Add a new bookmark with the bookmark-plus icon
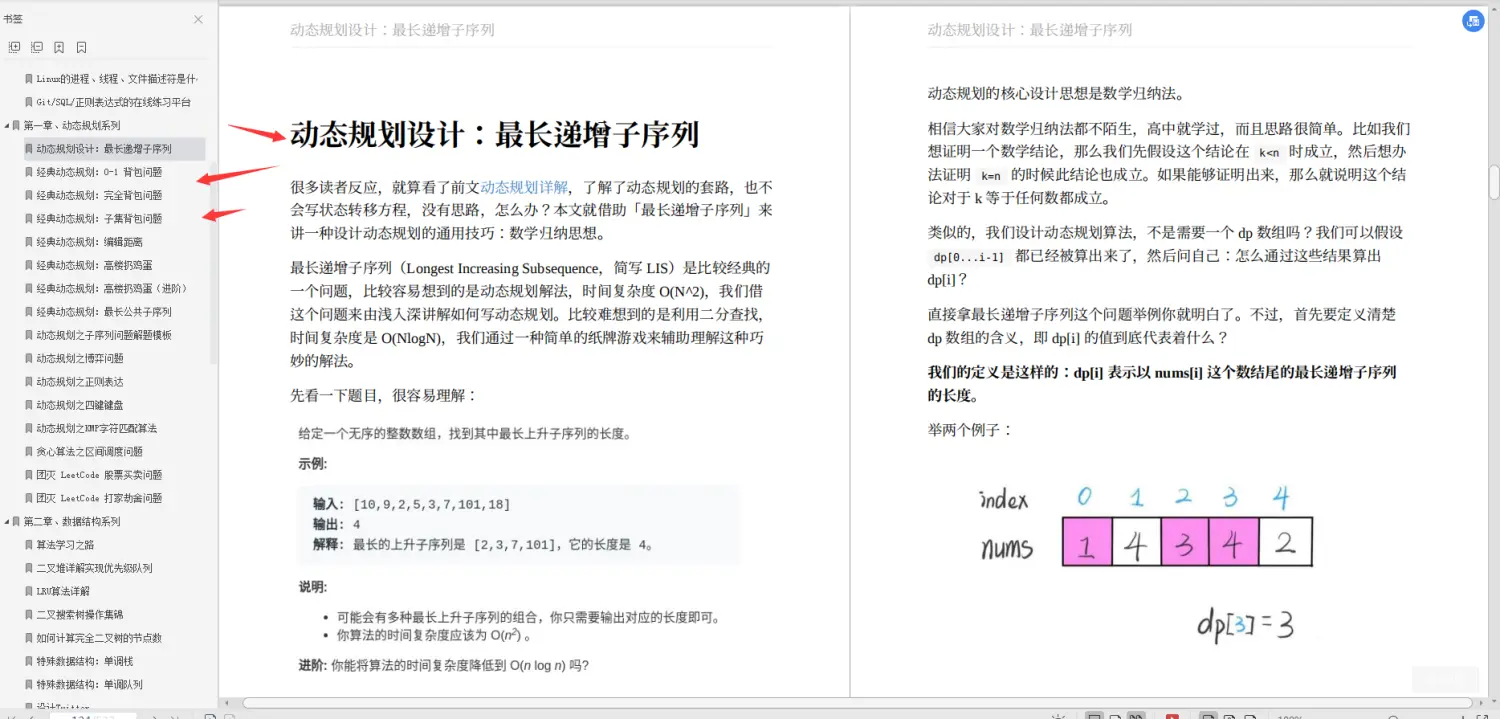The width and height of the screenshot is (1500, 719). click(58, 47)
